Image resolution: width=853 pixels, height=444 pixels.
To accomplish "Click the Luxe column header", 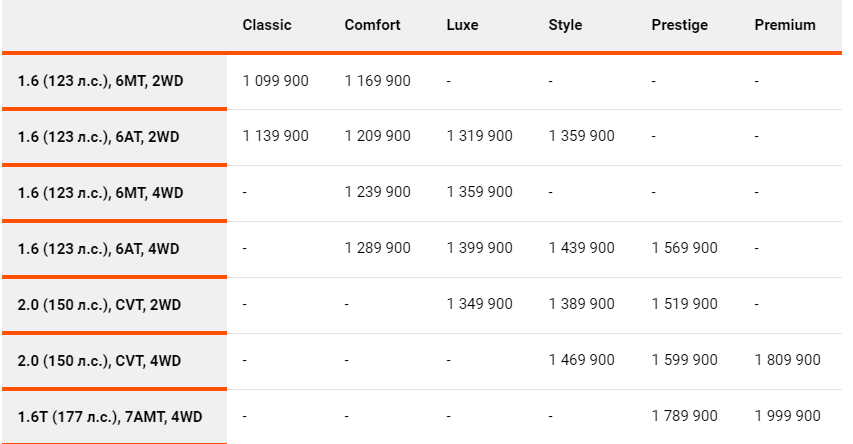I will pyautogui.click(x=462, y=25).
